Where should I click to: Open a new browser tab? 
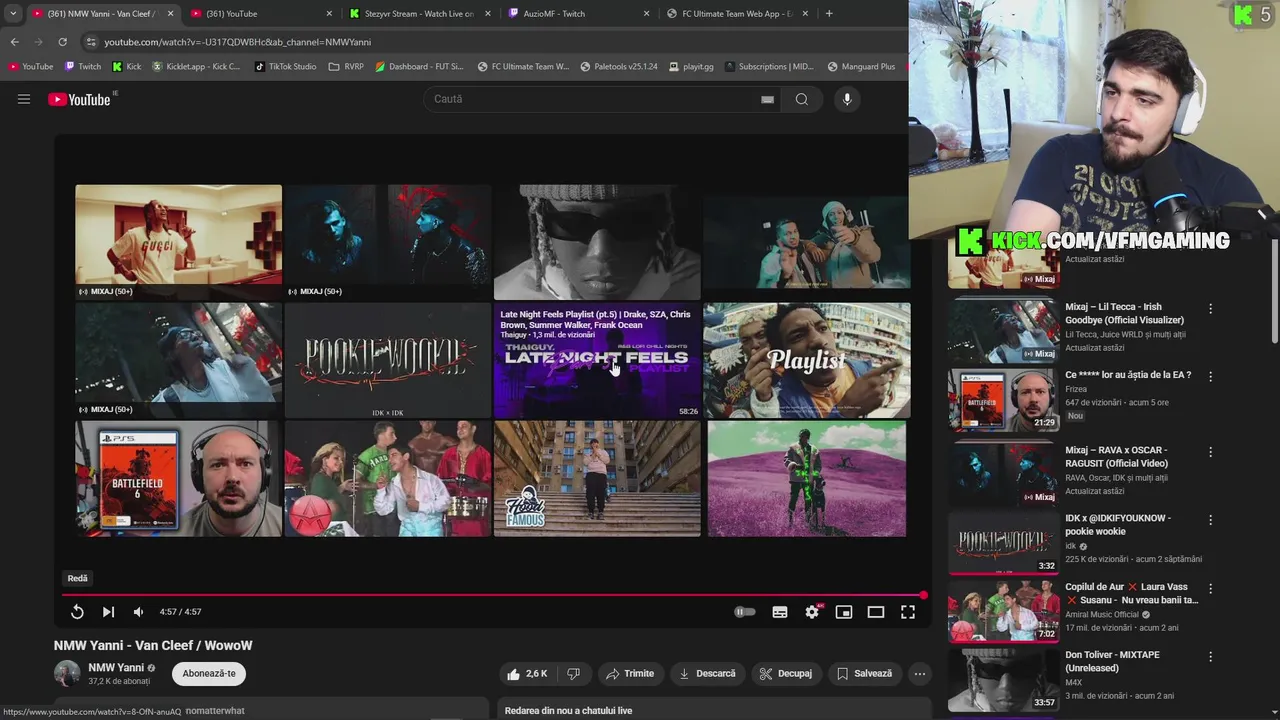[x=829, y=14]
